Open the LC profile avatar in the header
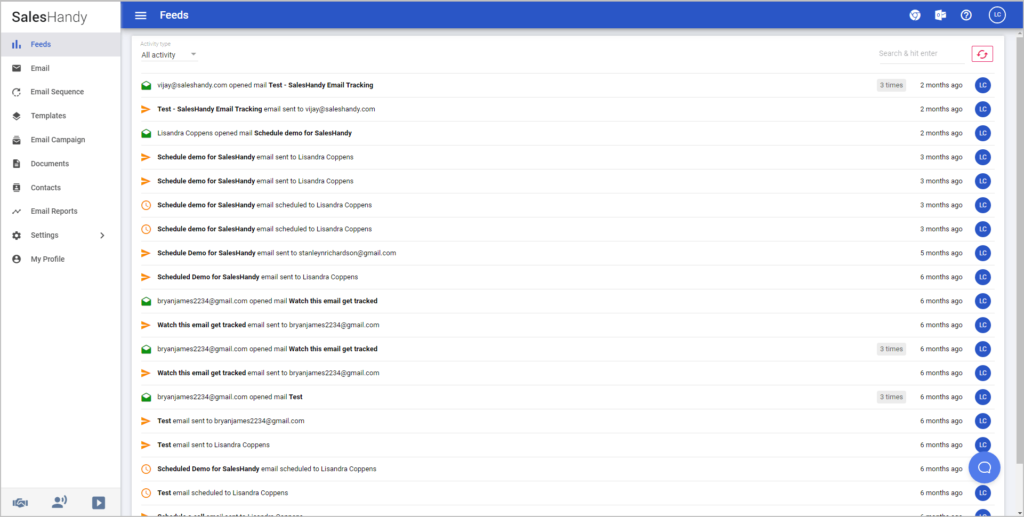Image resolution: width=1024 pixels, height=517 pixels. [x=996, y=15]
